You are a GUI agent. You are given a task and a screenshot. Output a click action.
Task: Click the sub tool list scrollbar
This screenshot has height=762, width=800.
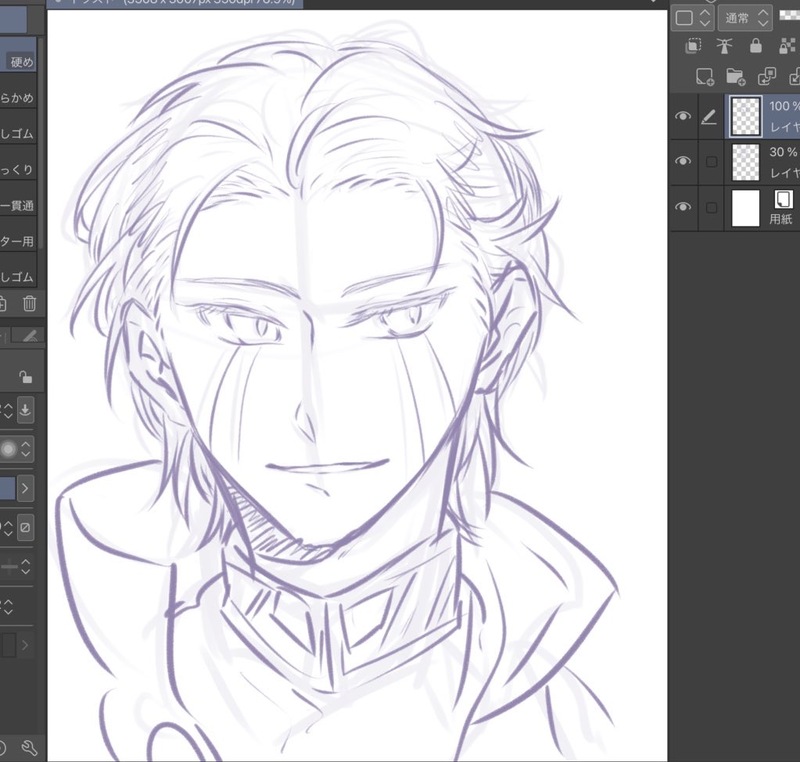click(41, 143)
